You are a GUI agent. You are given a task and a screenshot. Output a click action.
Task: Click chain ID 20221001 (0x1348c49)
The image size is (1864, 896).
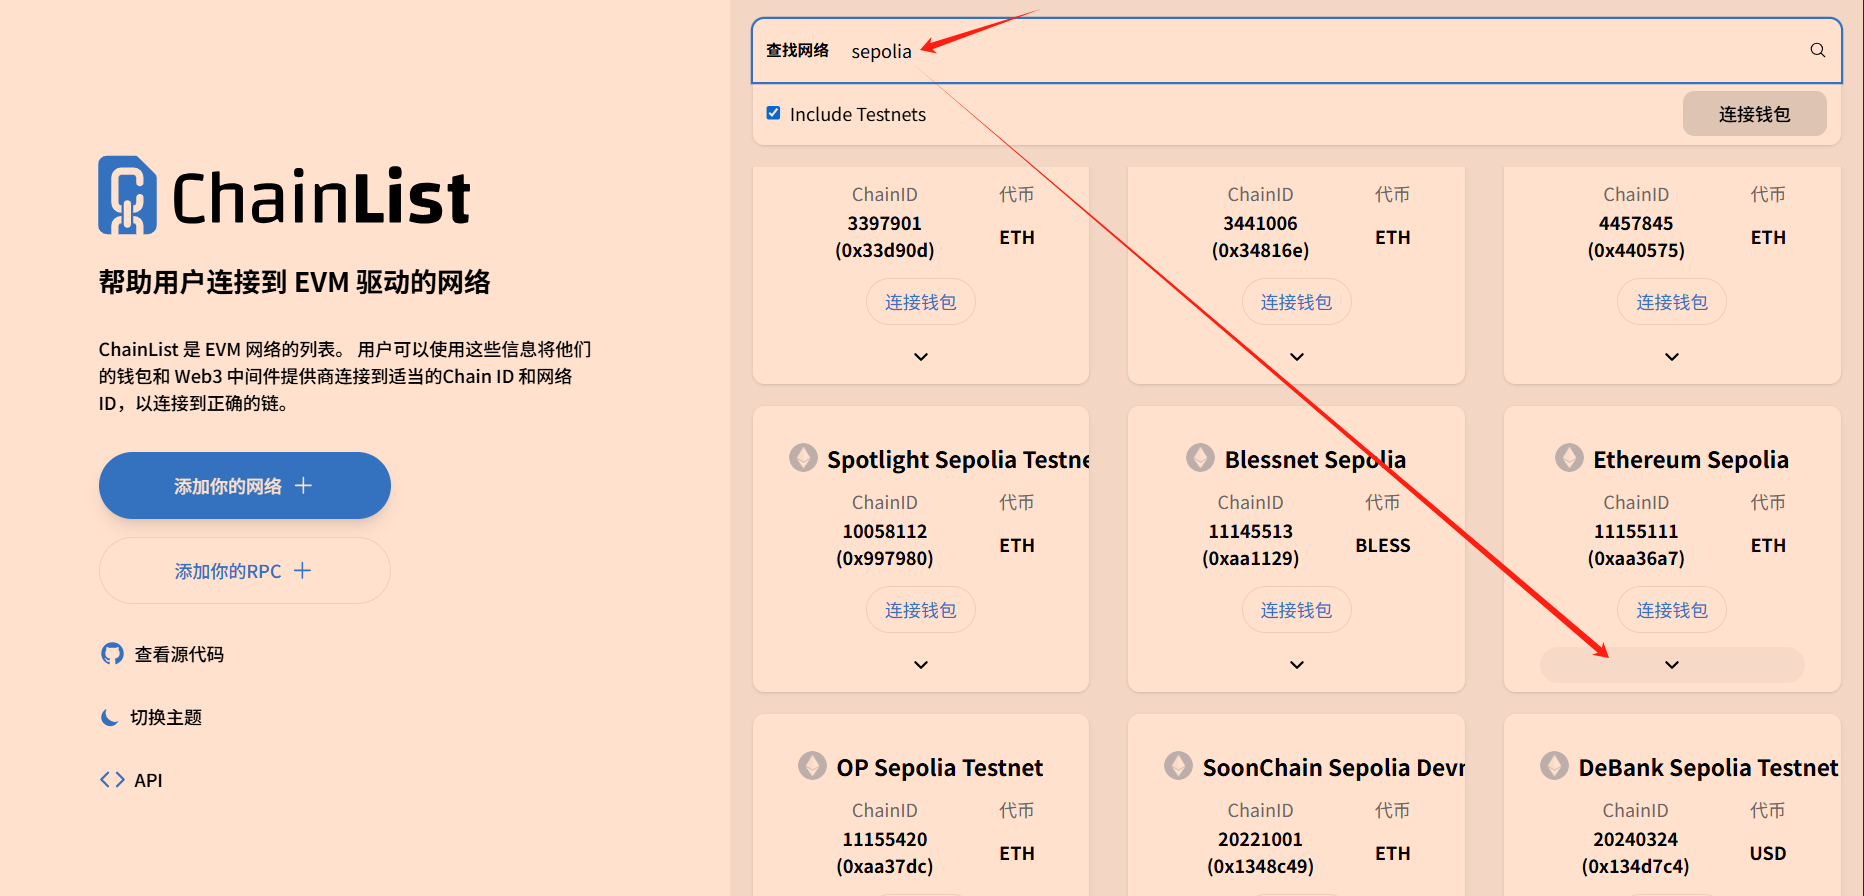point(1260,853)
